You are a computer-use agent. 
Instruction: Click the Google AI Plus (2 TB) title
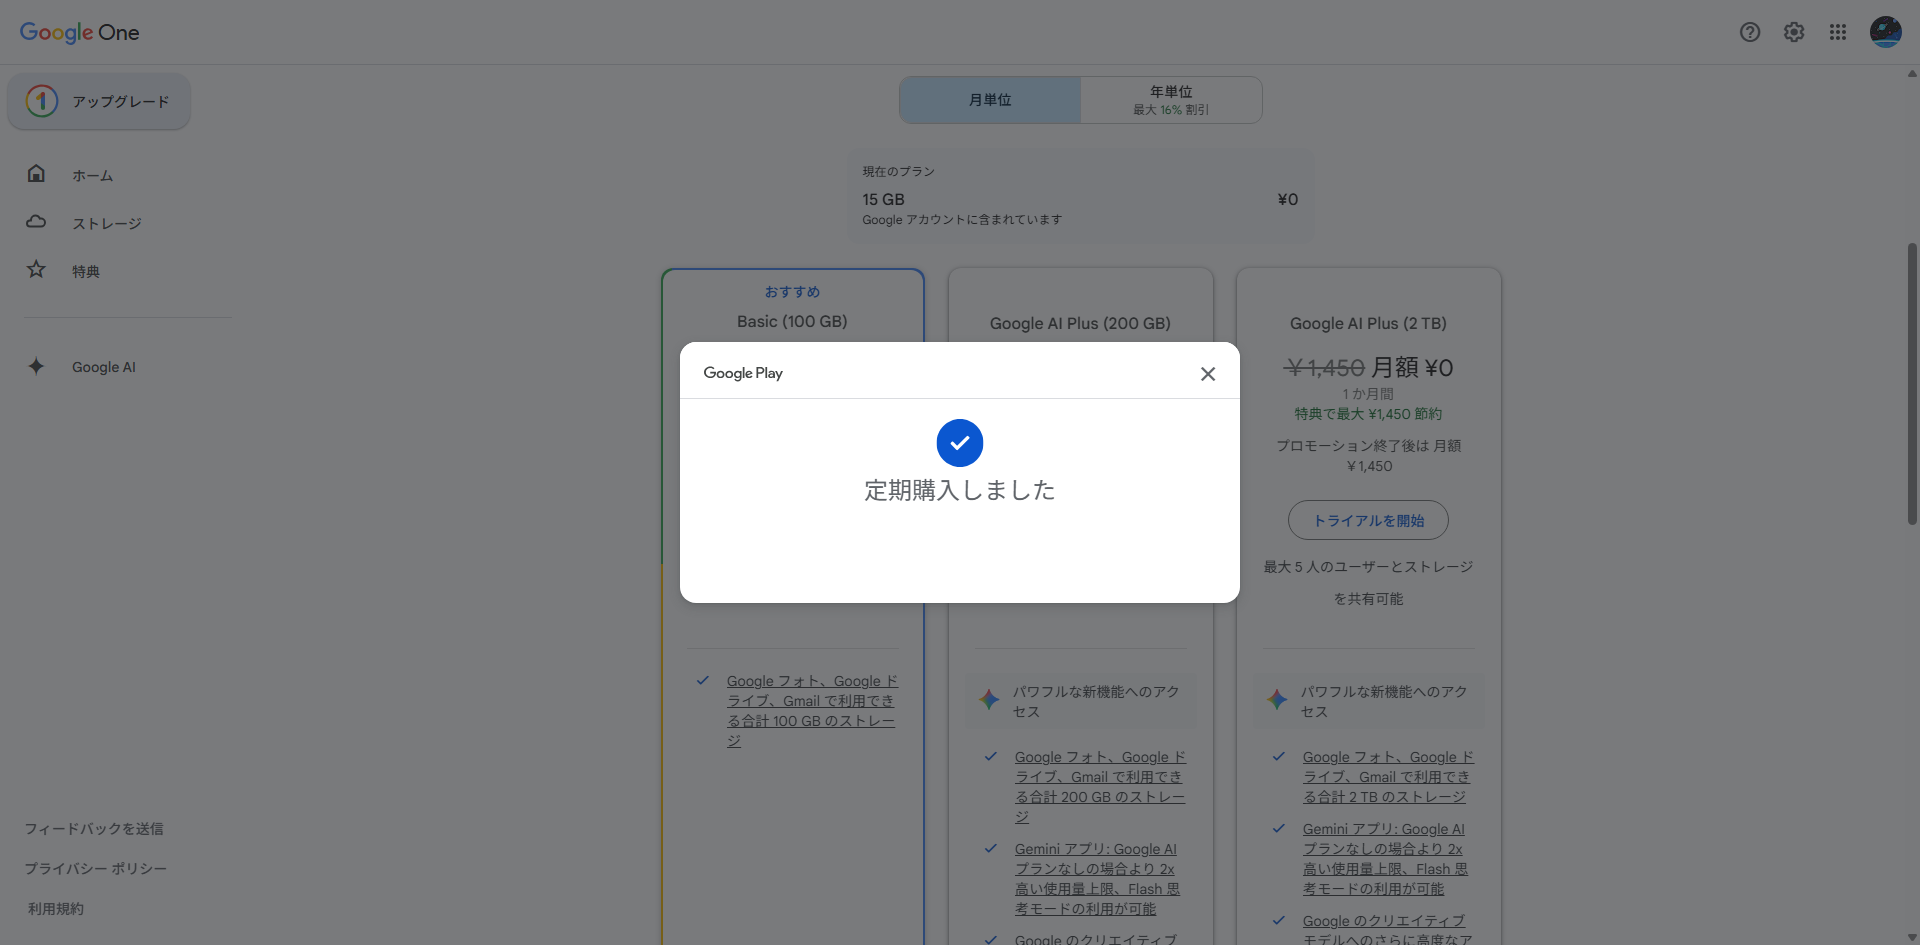pyautogui.click(x=1368, y=324)
